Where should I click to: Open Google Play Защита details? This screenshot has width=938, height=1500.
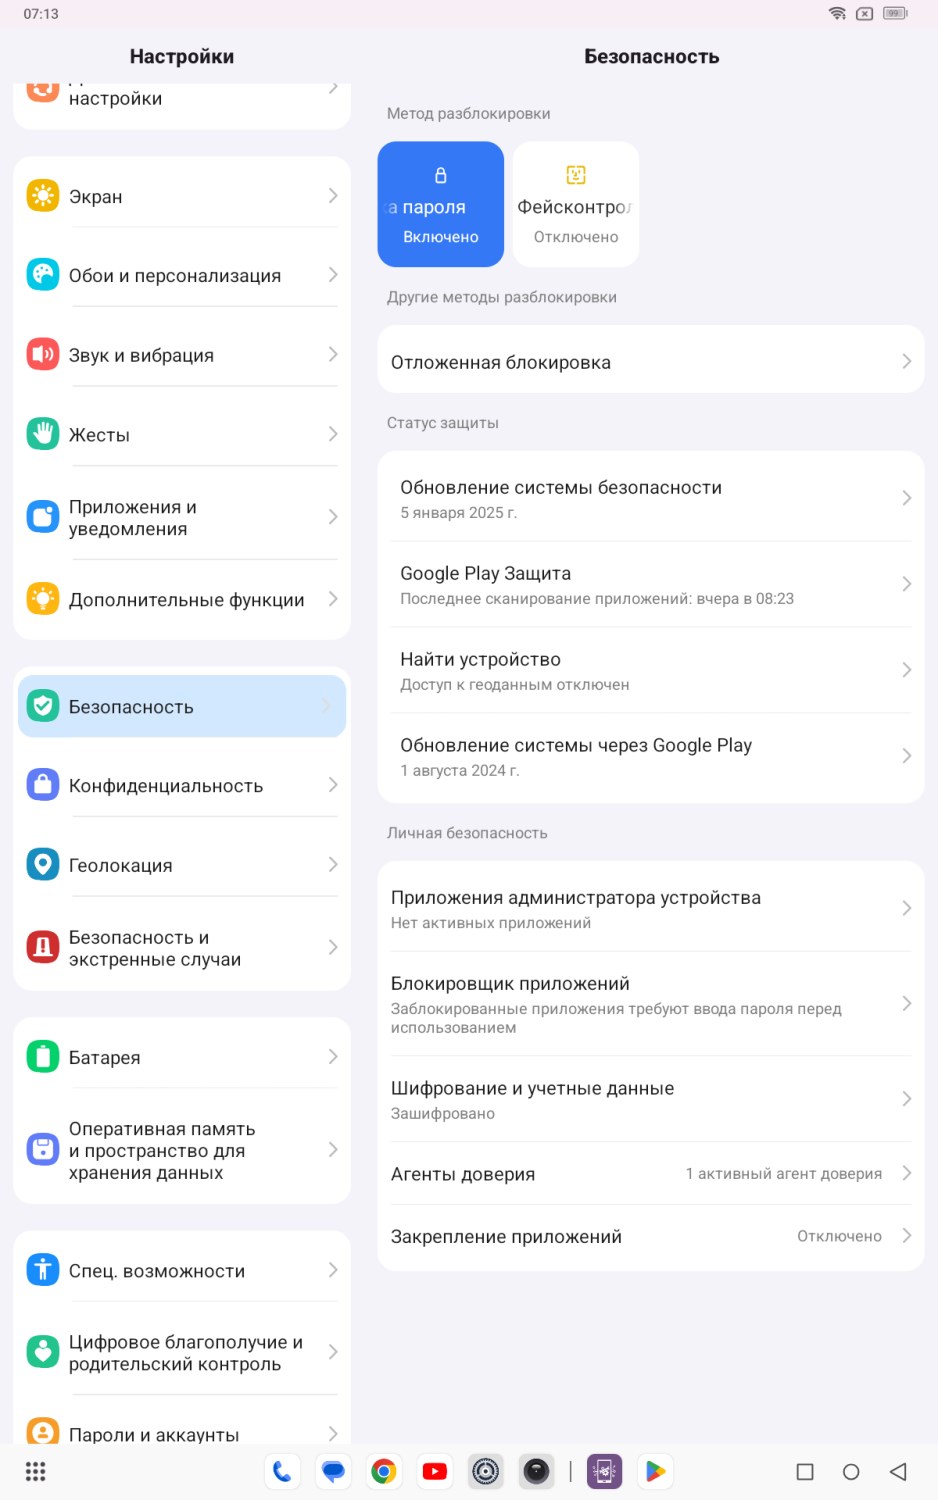click(x=651, y=585)
